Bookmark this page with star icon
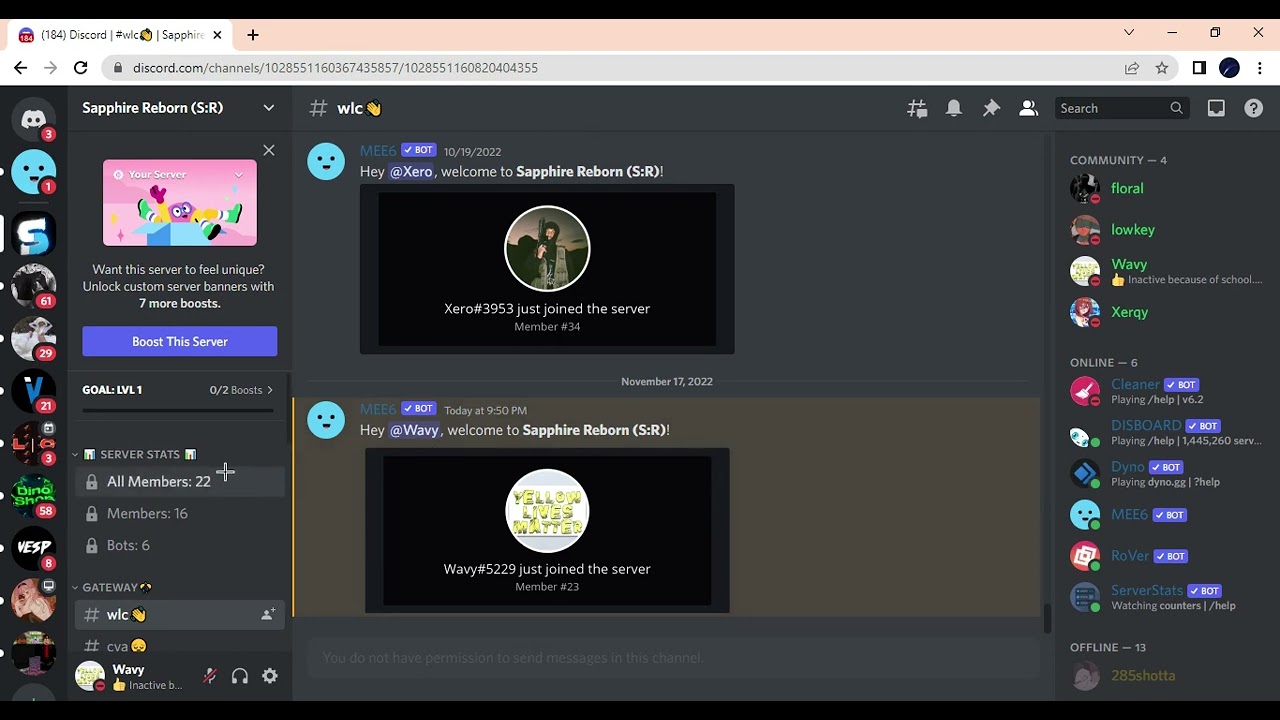 (x=1162, y=68)
